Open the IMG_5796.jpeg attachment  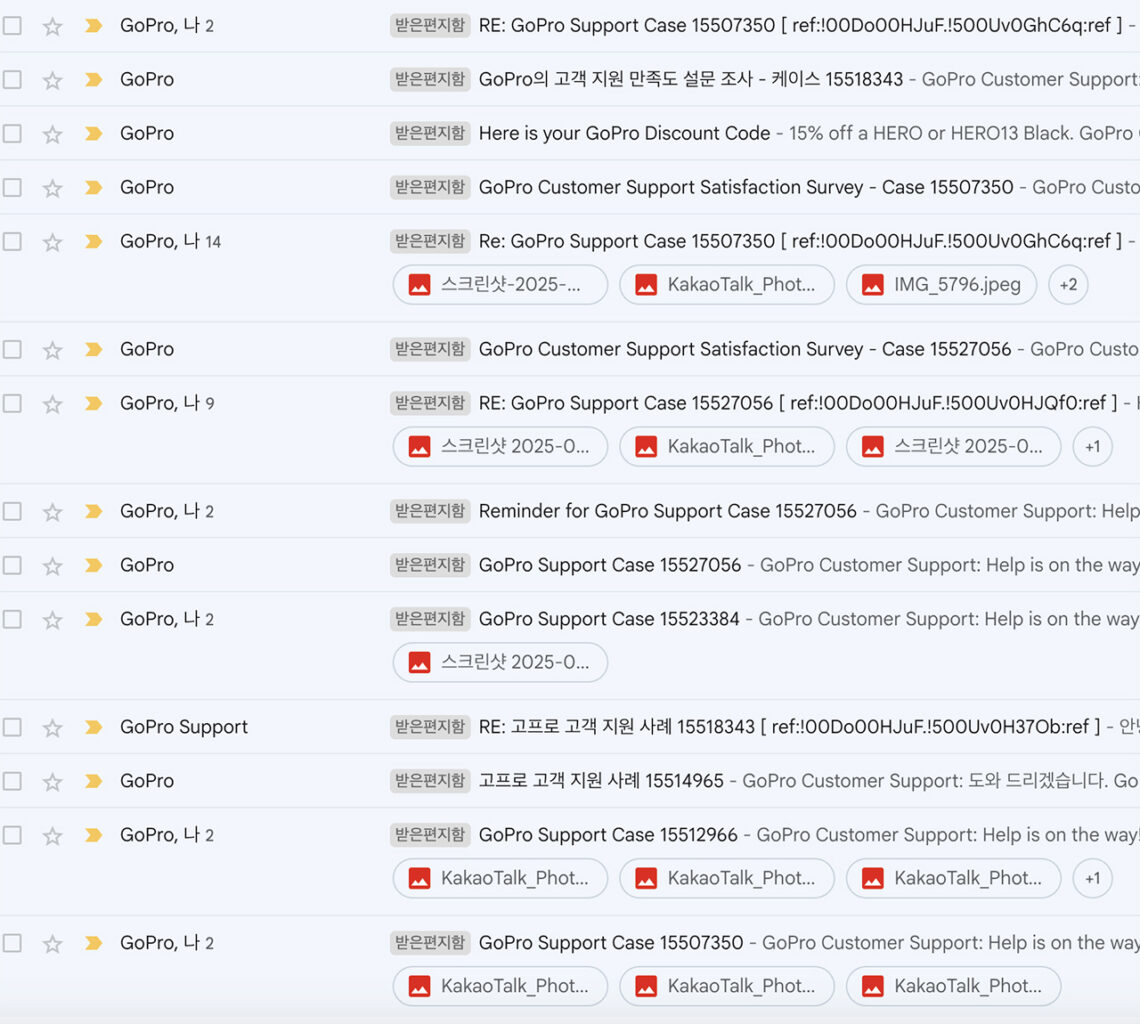click(941, 285)
